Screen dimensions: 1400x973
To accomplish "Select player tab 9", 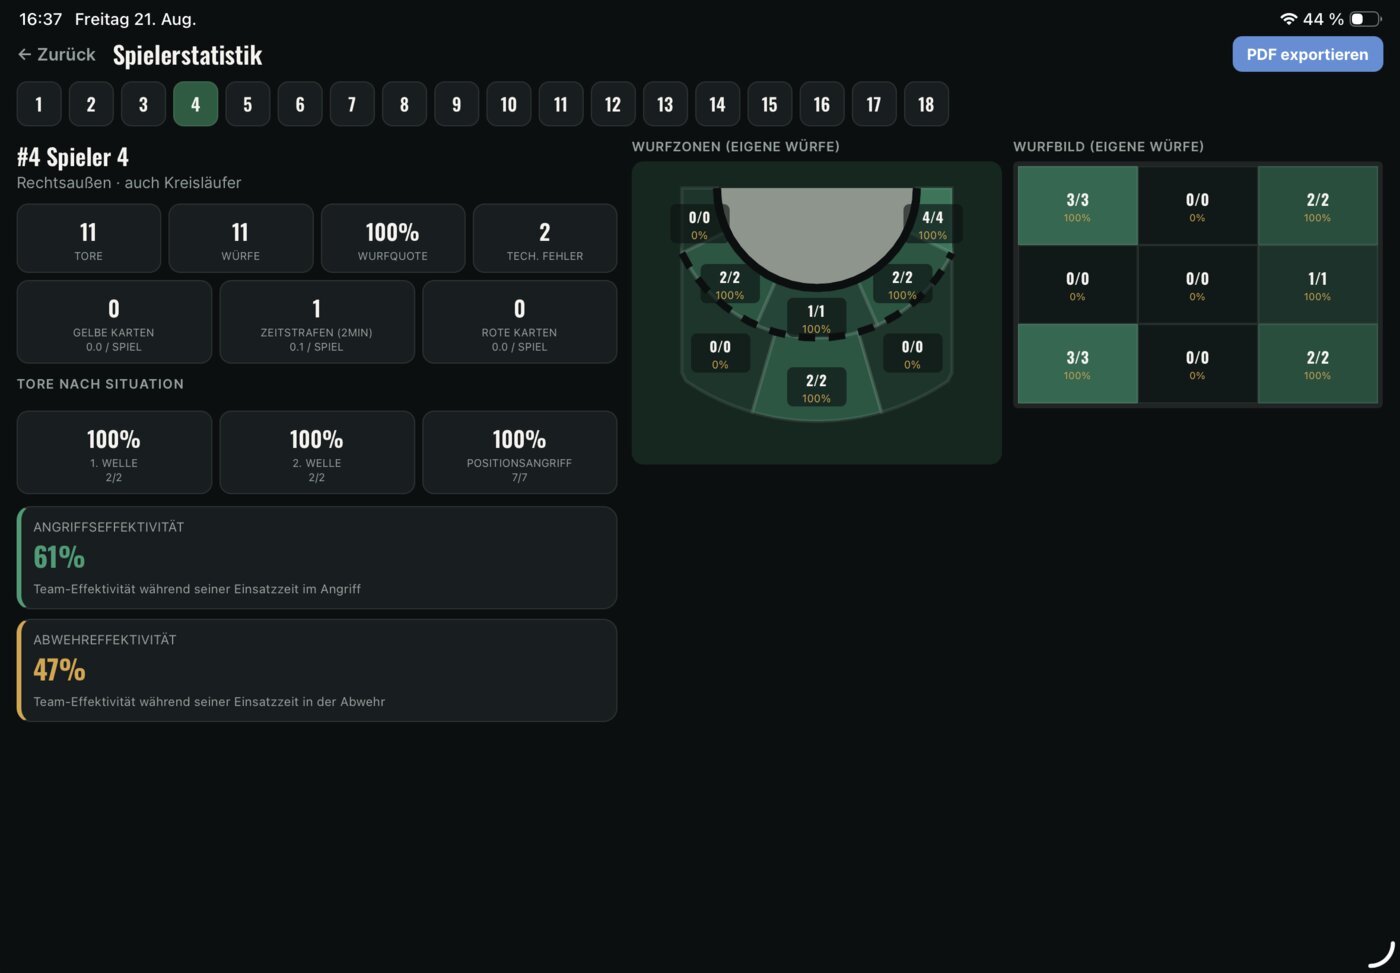I will coord(456,104).
